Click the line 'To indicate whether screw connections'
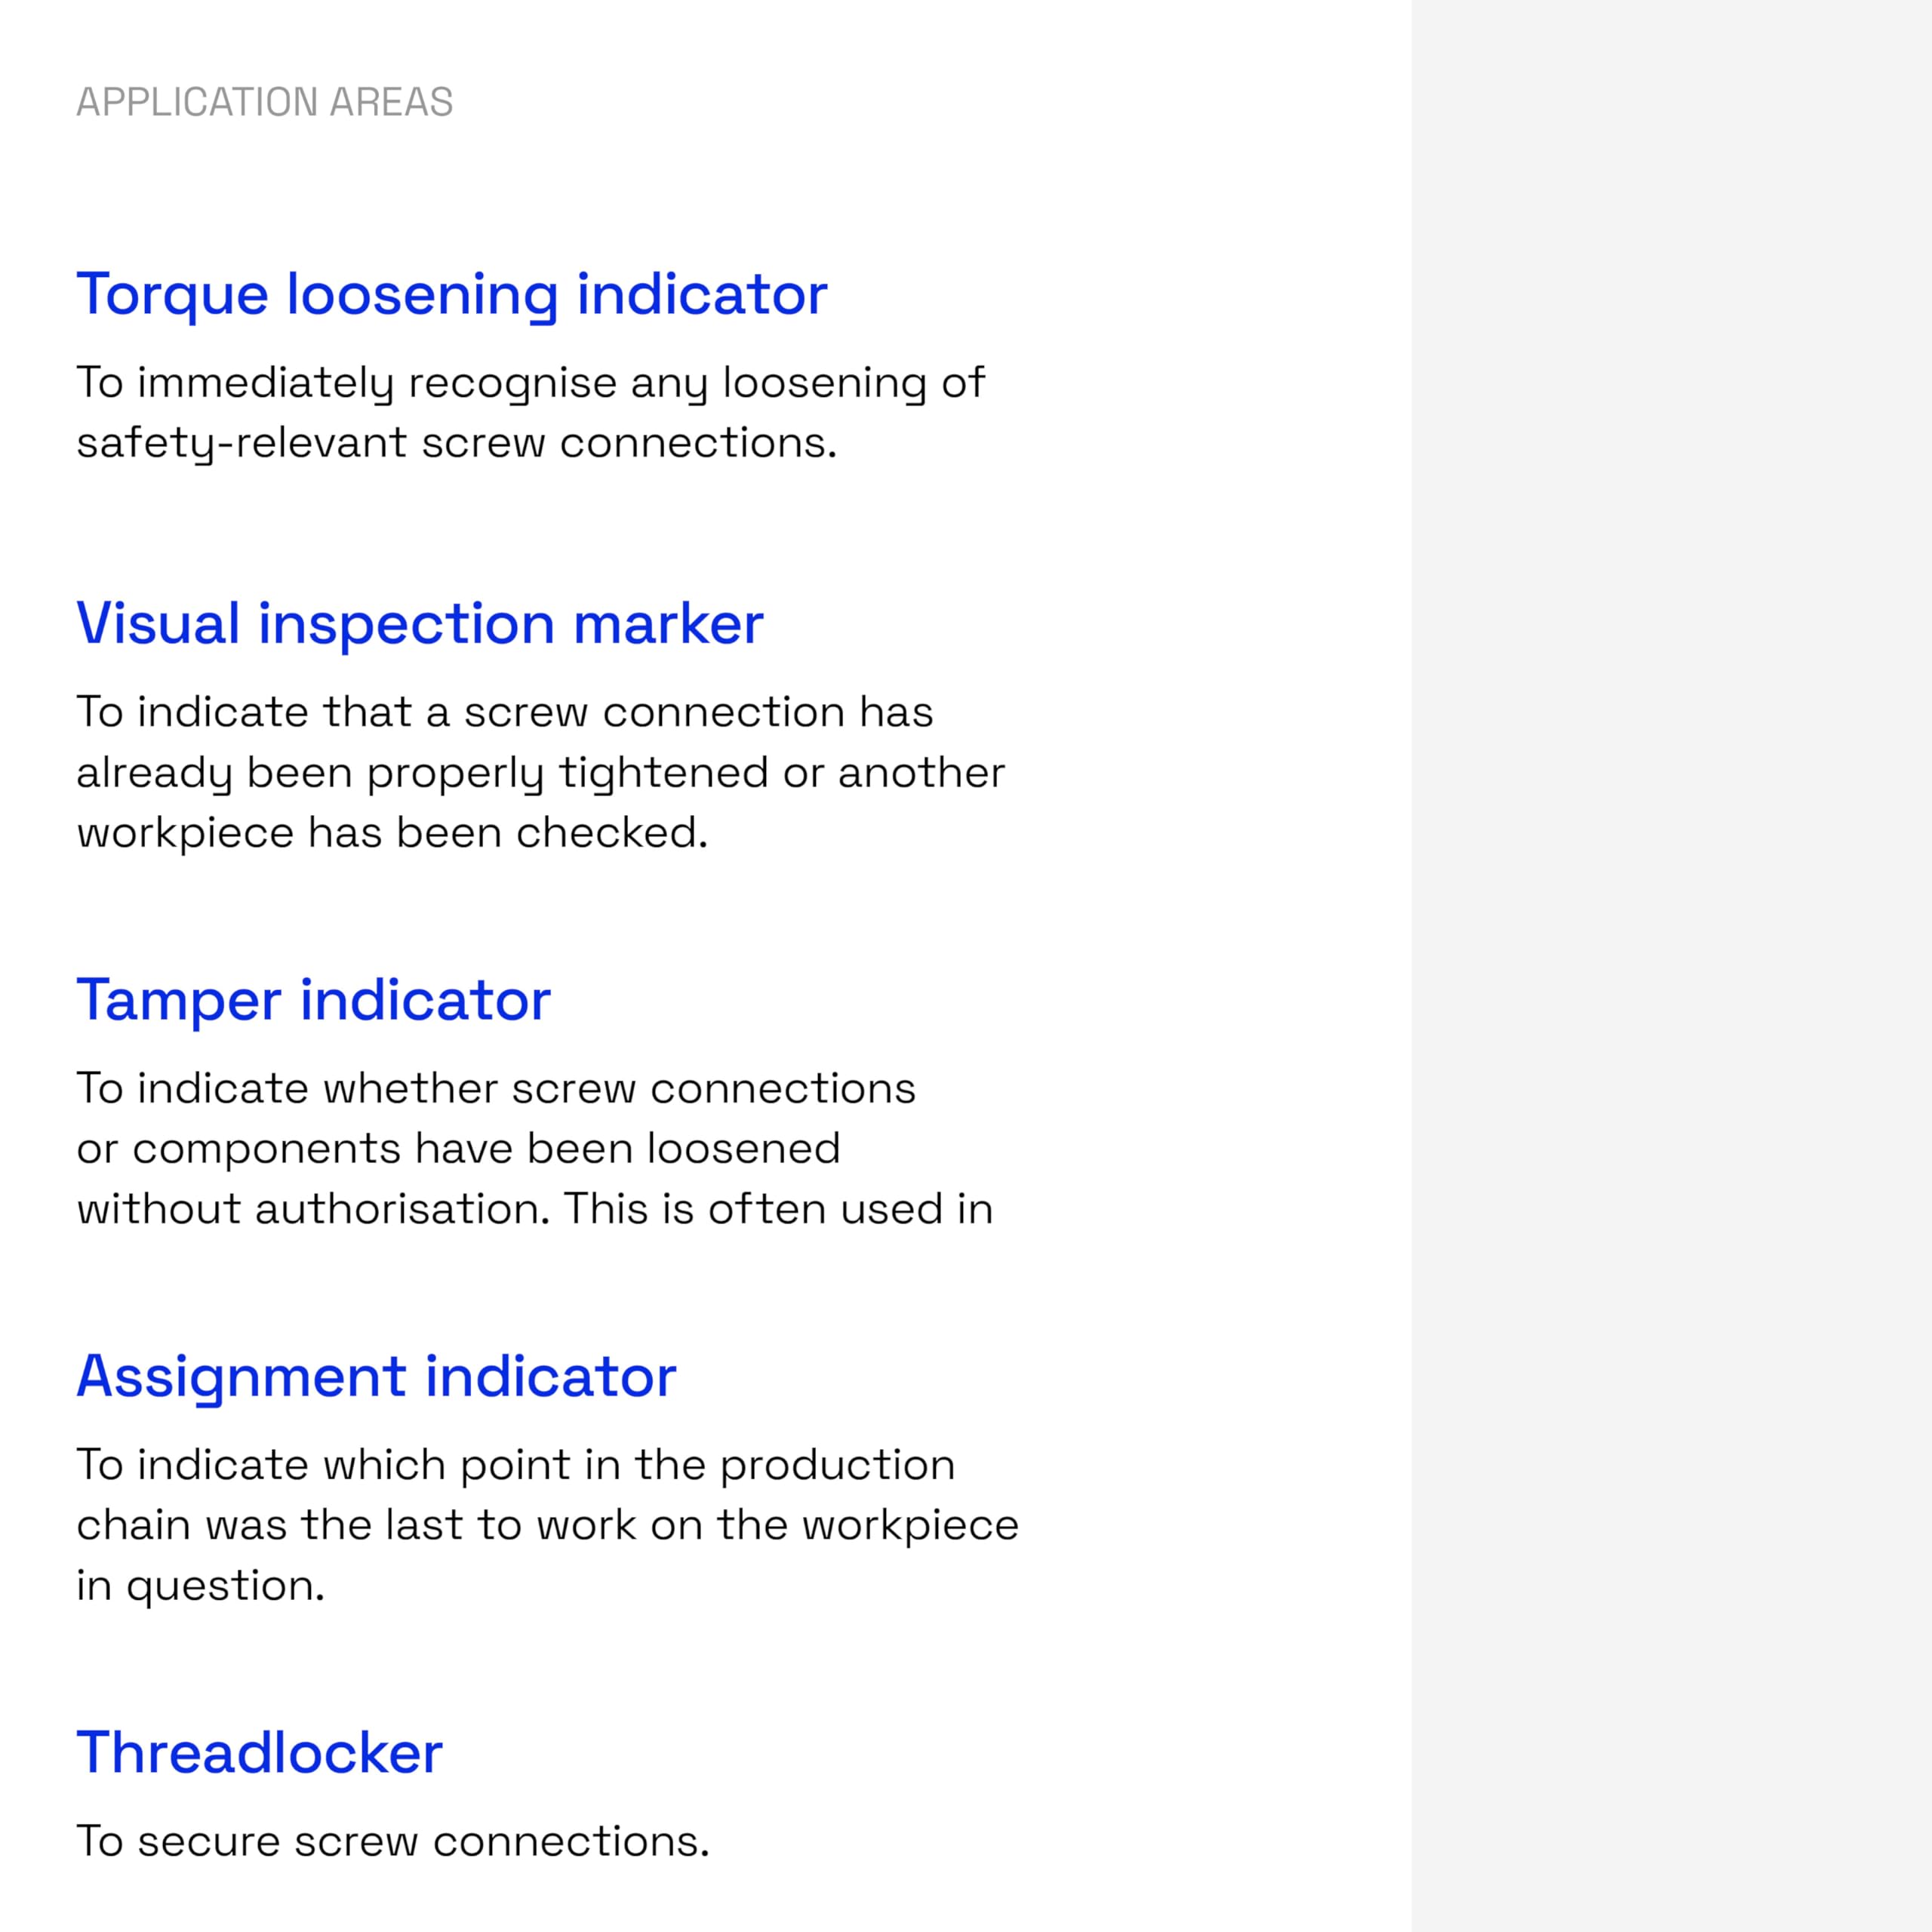The image size is (1932, 1932). 495,1088
